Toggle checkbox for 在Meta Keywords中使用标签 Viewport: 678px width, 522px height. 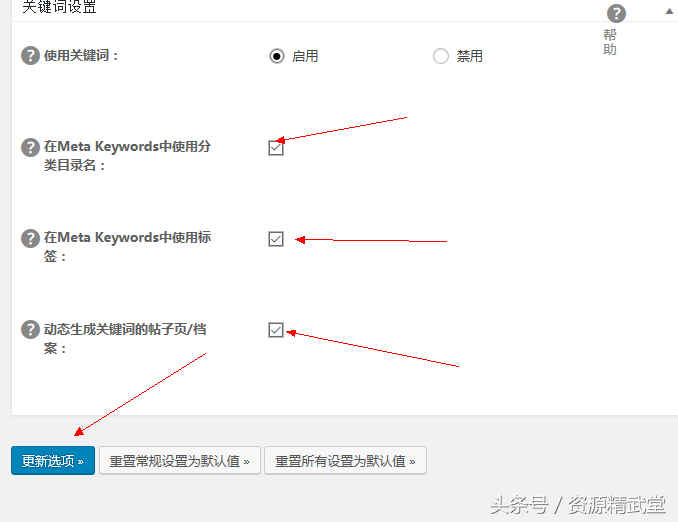[276, 239]
